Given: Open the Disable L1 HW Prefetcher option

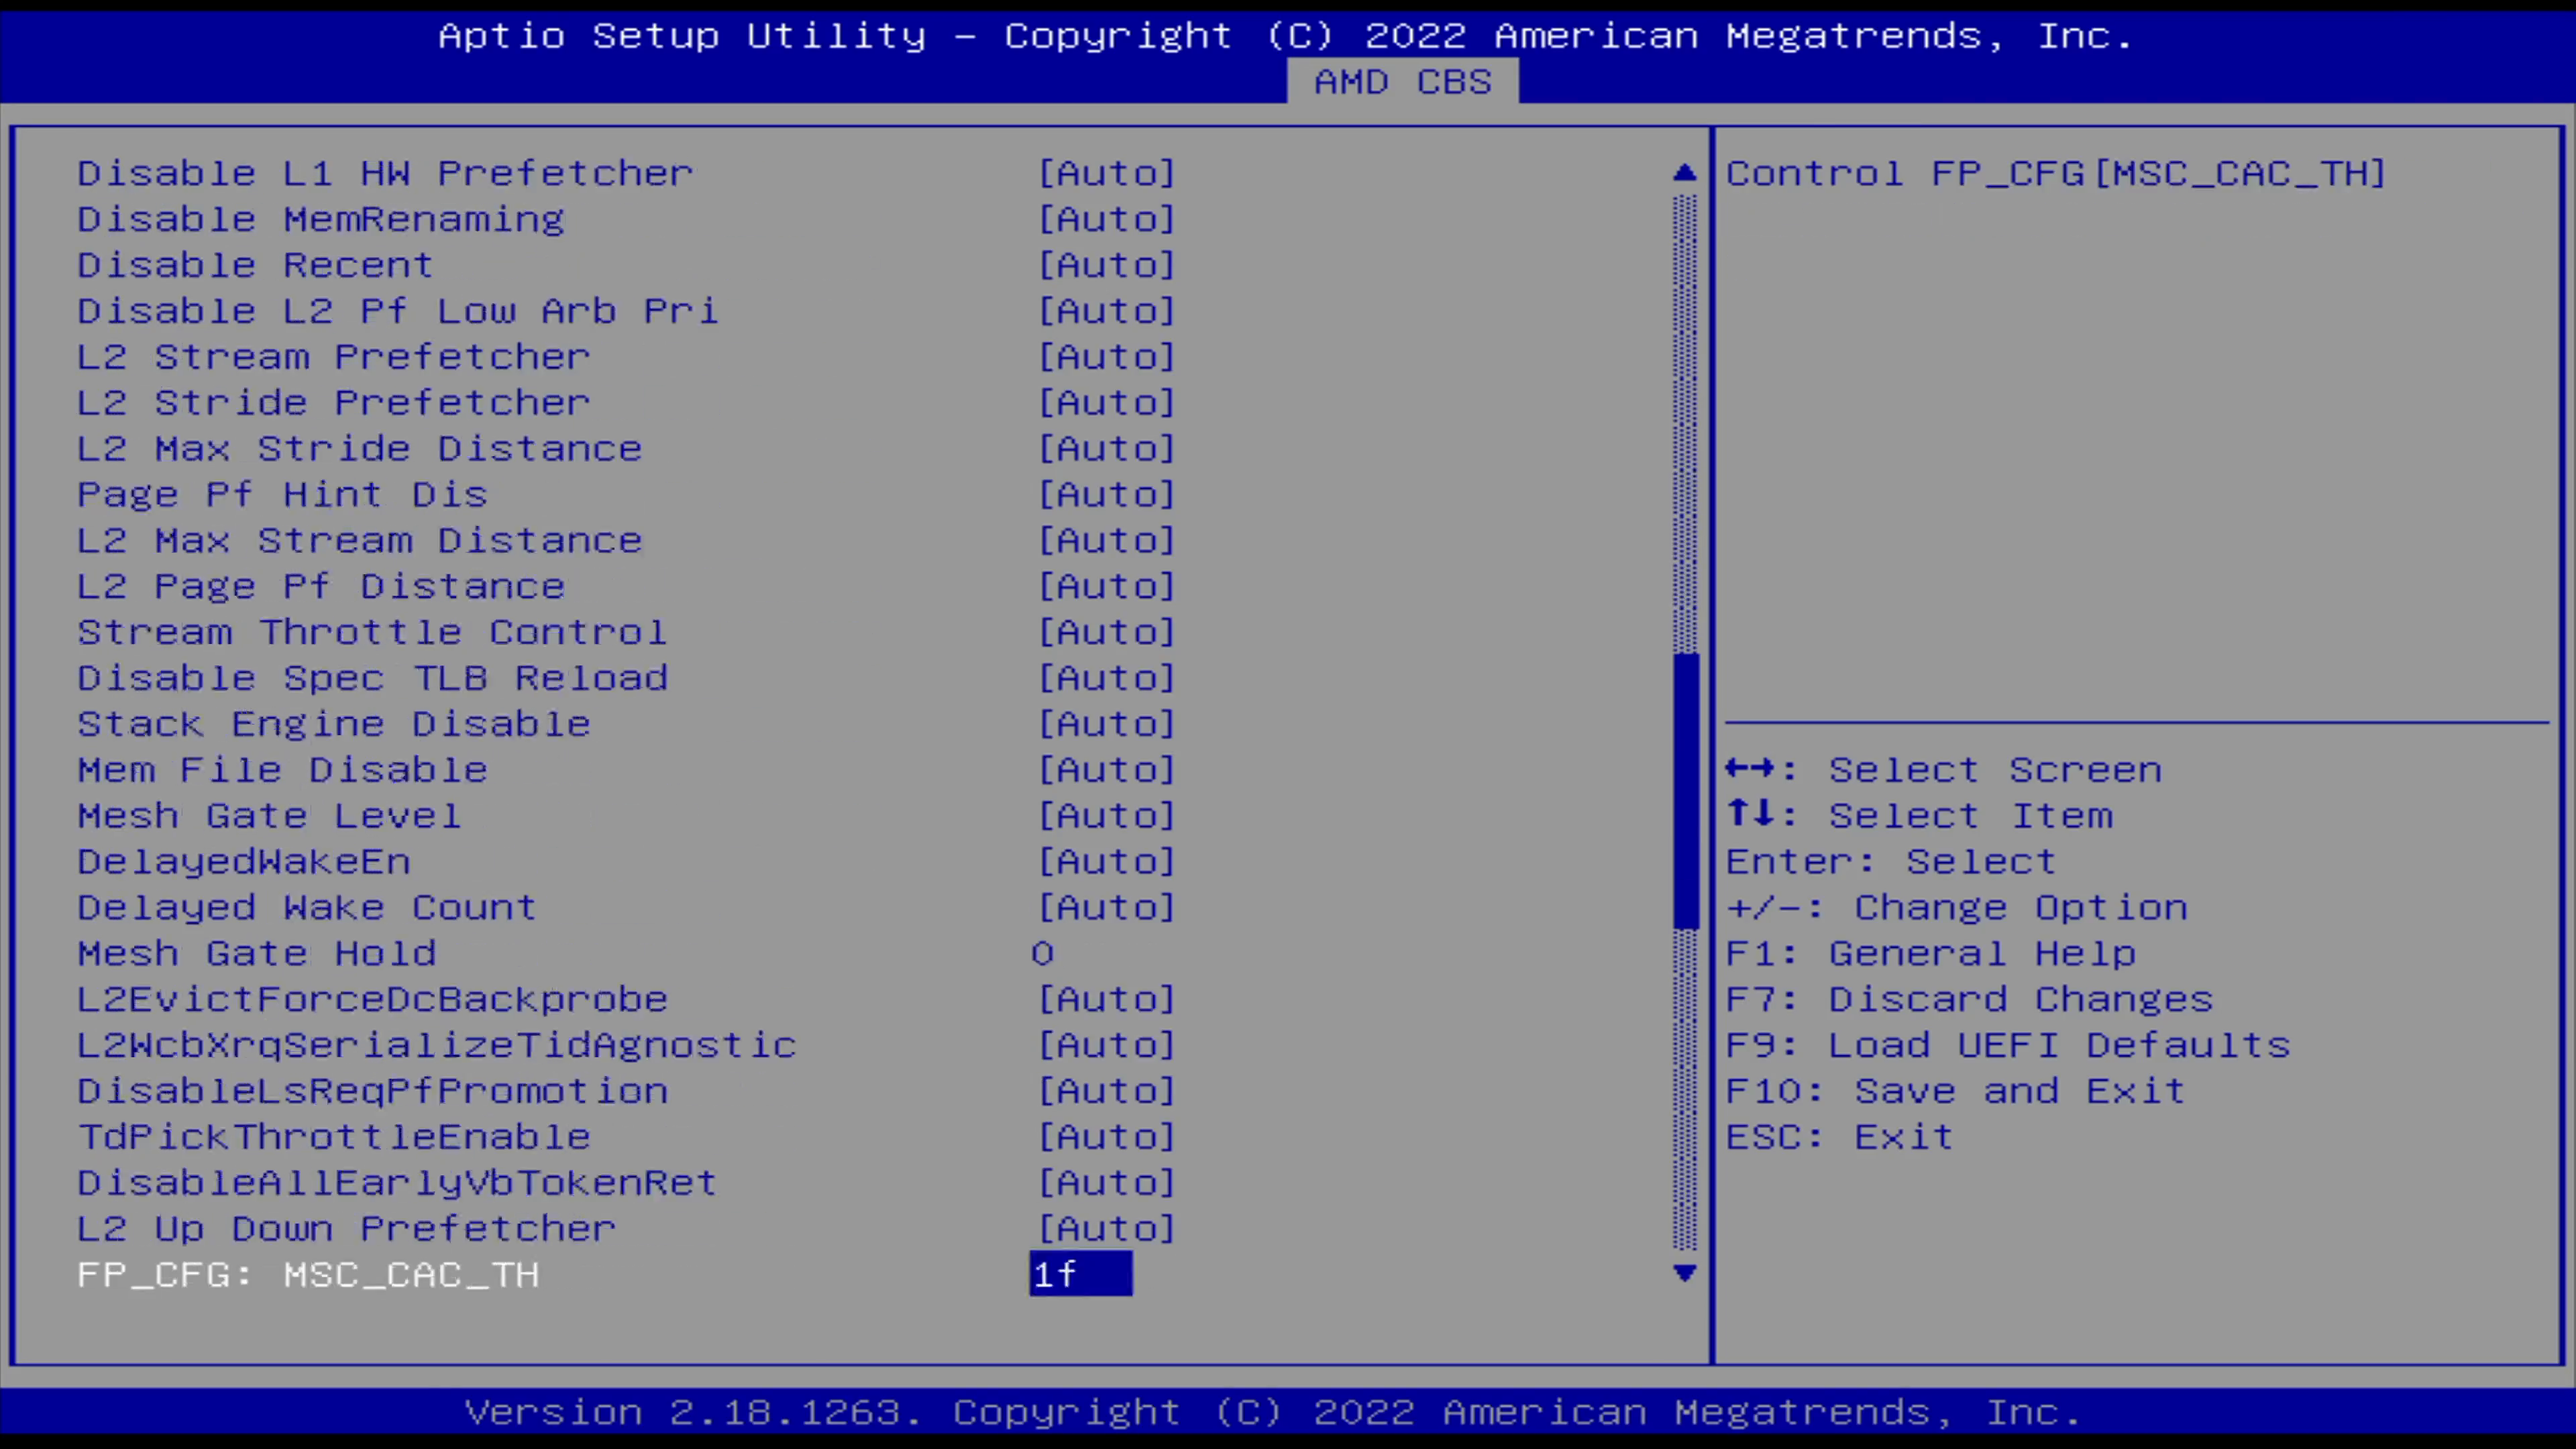Looking at the screenshot, I should pyautogui.click(x=1107, y=173).
